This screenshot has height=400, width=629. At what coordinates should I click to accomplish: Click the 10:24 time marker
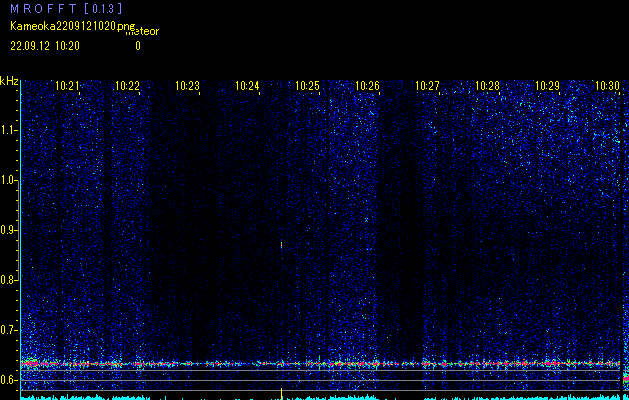pyautogui.click(x=247, y=86)
